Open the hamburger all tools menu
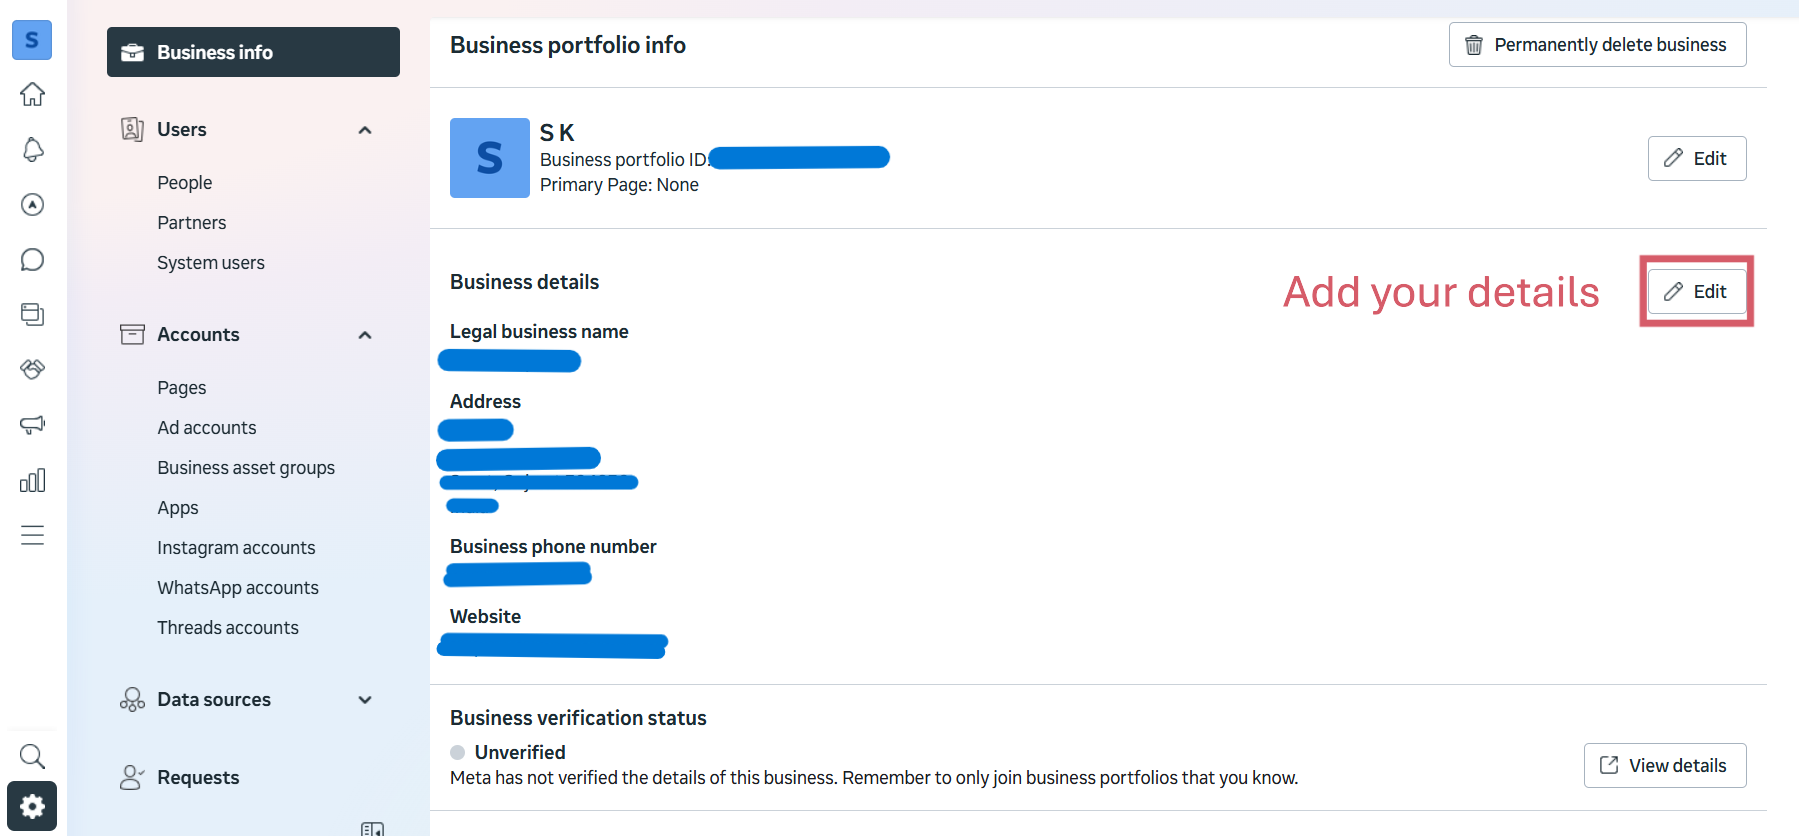Viewport: 1799px width, 836px height. (x=32, y=535)
